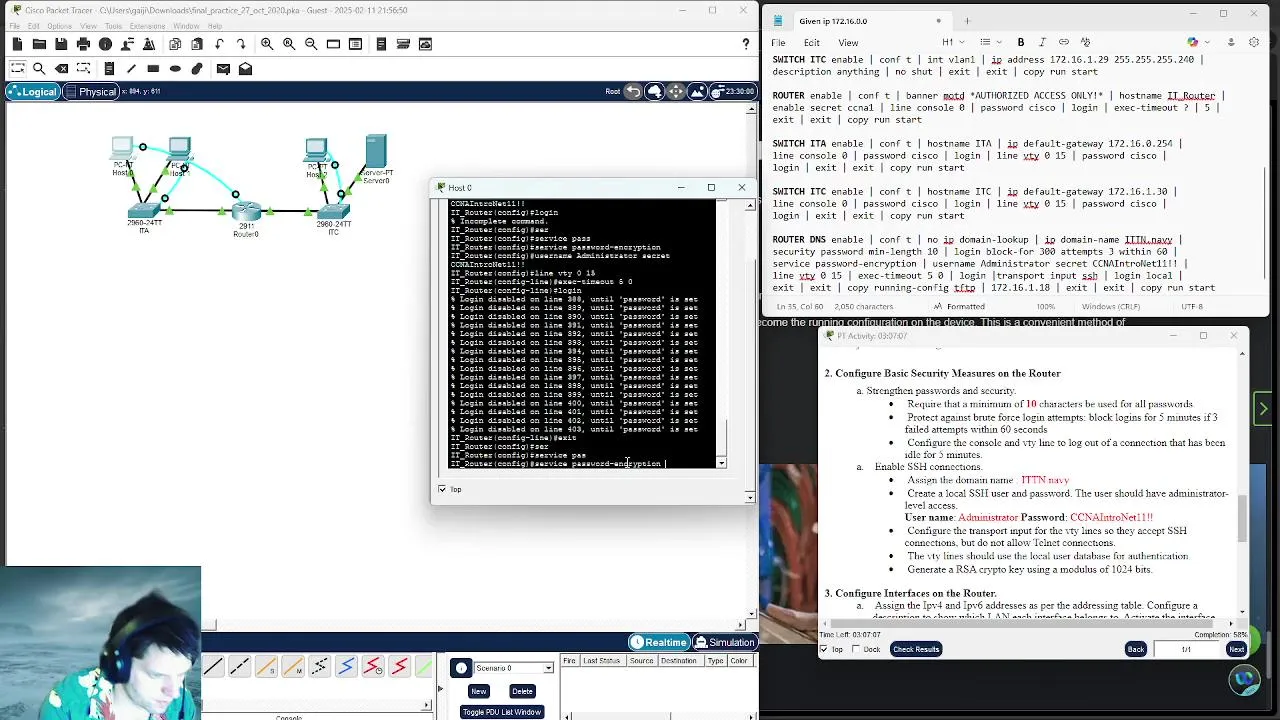Click the Next button in PT Activity

click(1237, 649)
